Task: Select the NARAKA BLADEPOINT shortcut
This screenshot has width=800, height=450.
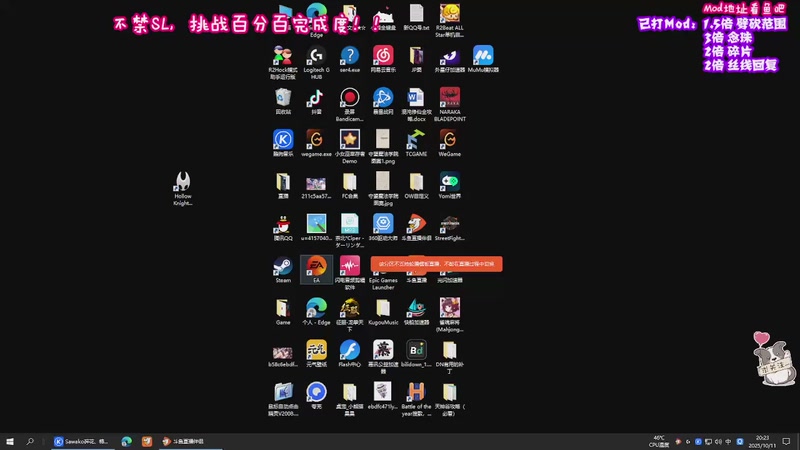Action: pos(449,104)
